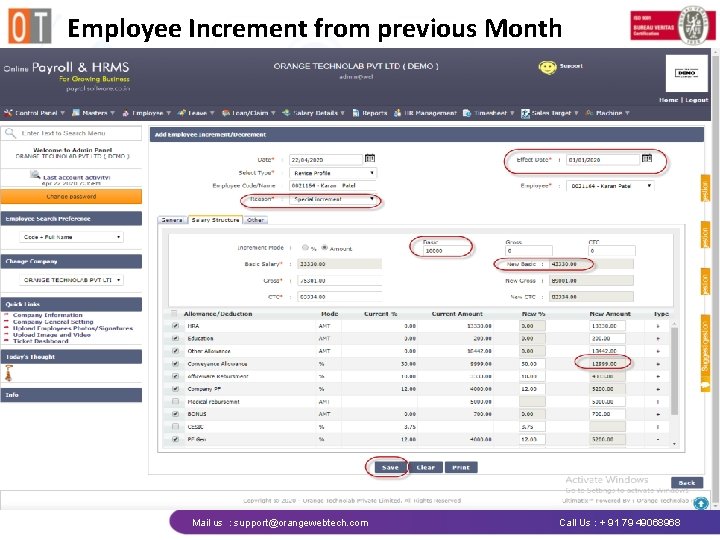Click the Bureau Veritas certification badge
The width and height of the screenshot is (720, 540).
click(672, 26)
